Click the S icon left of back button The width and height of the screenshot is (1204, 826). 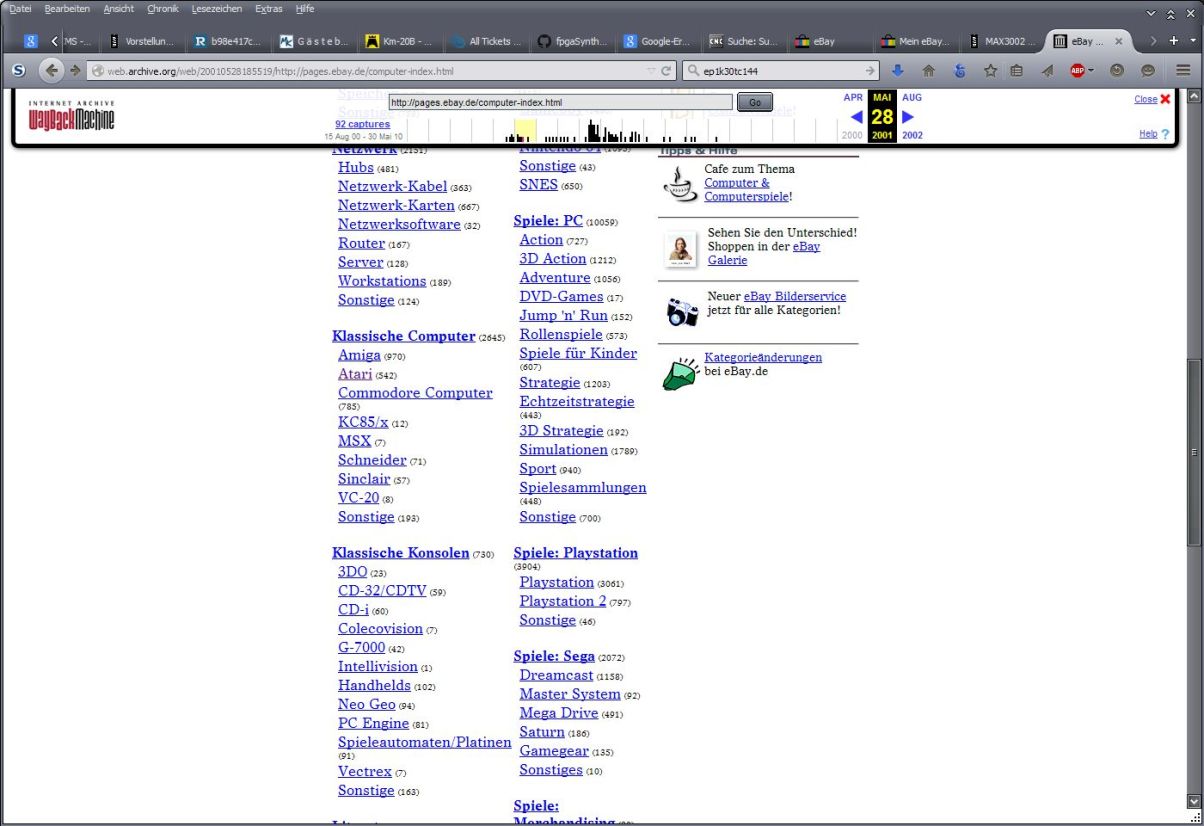point(18,71)
